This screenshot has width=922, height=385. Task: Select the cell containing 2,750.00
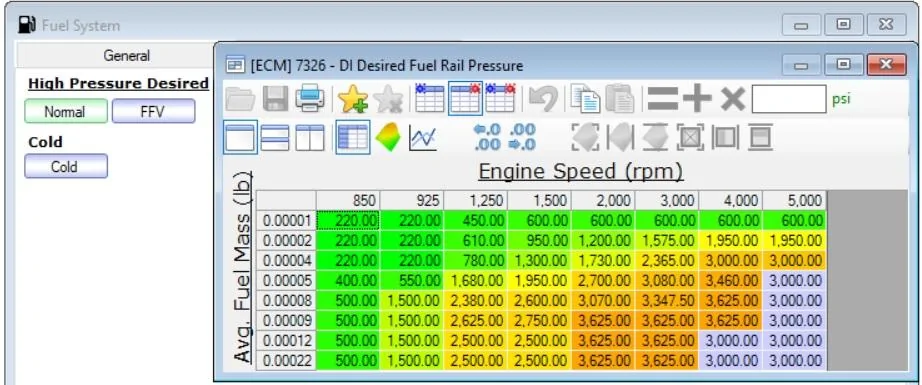540,320
